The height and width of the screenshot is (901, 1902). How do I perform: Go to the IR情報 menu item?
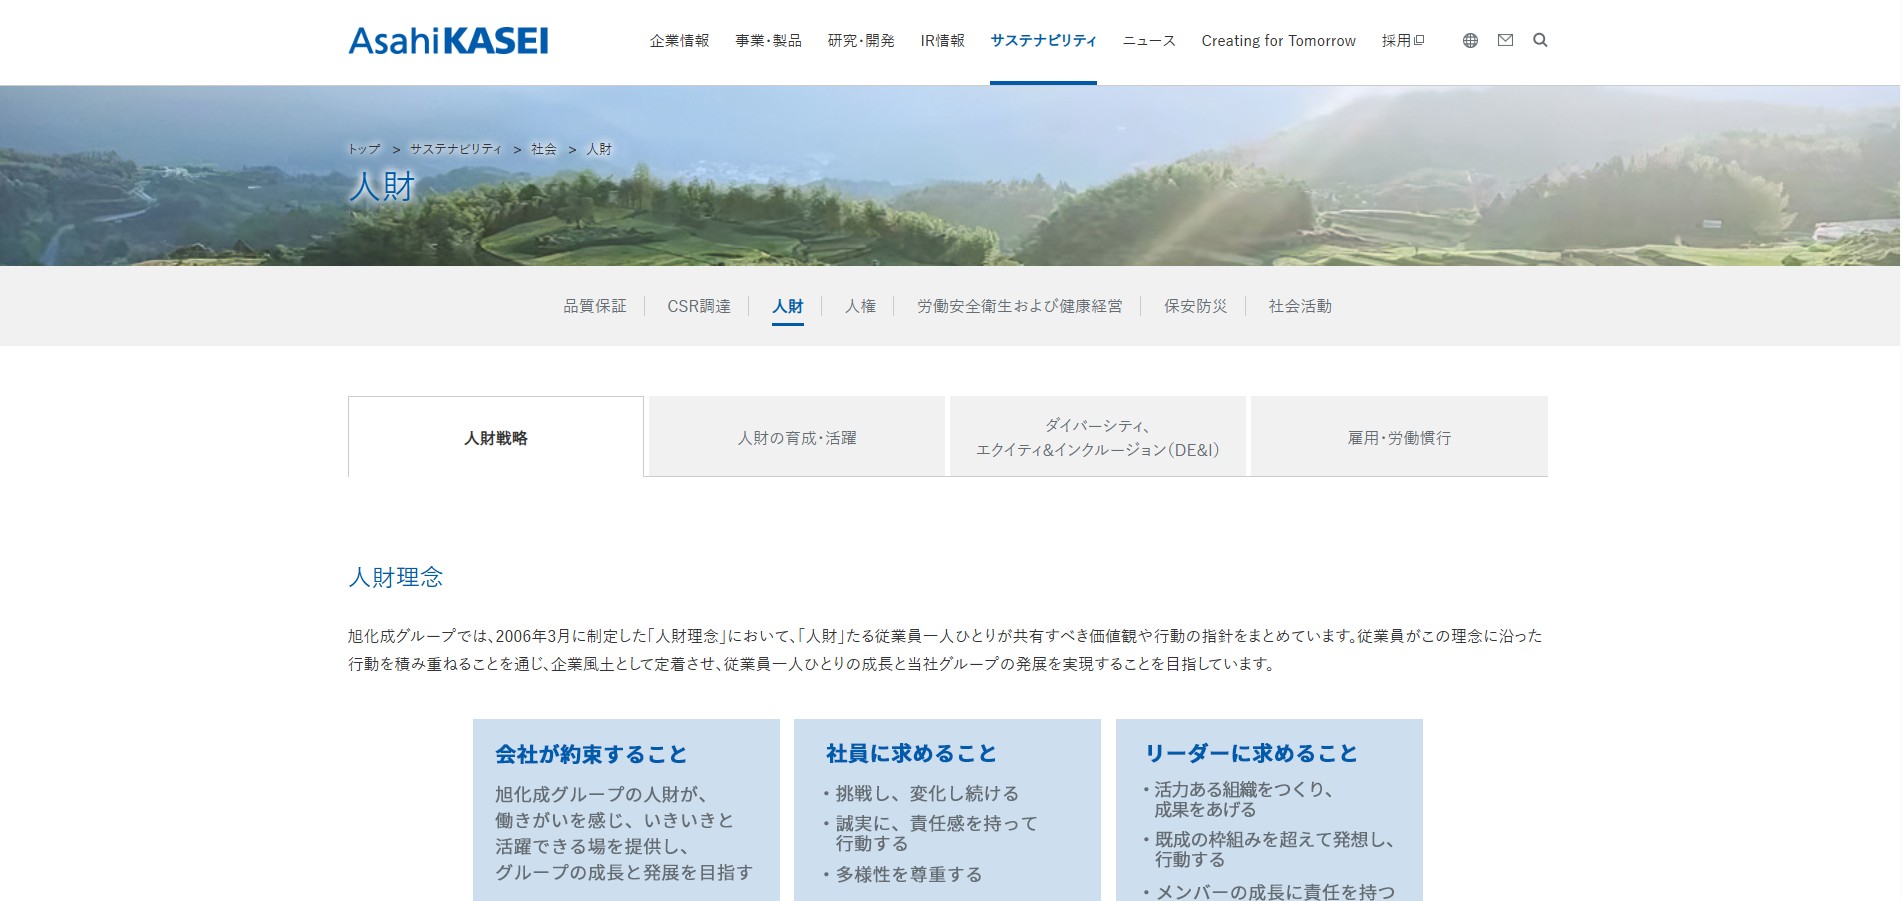(x=942, y=41)
